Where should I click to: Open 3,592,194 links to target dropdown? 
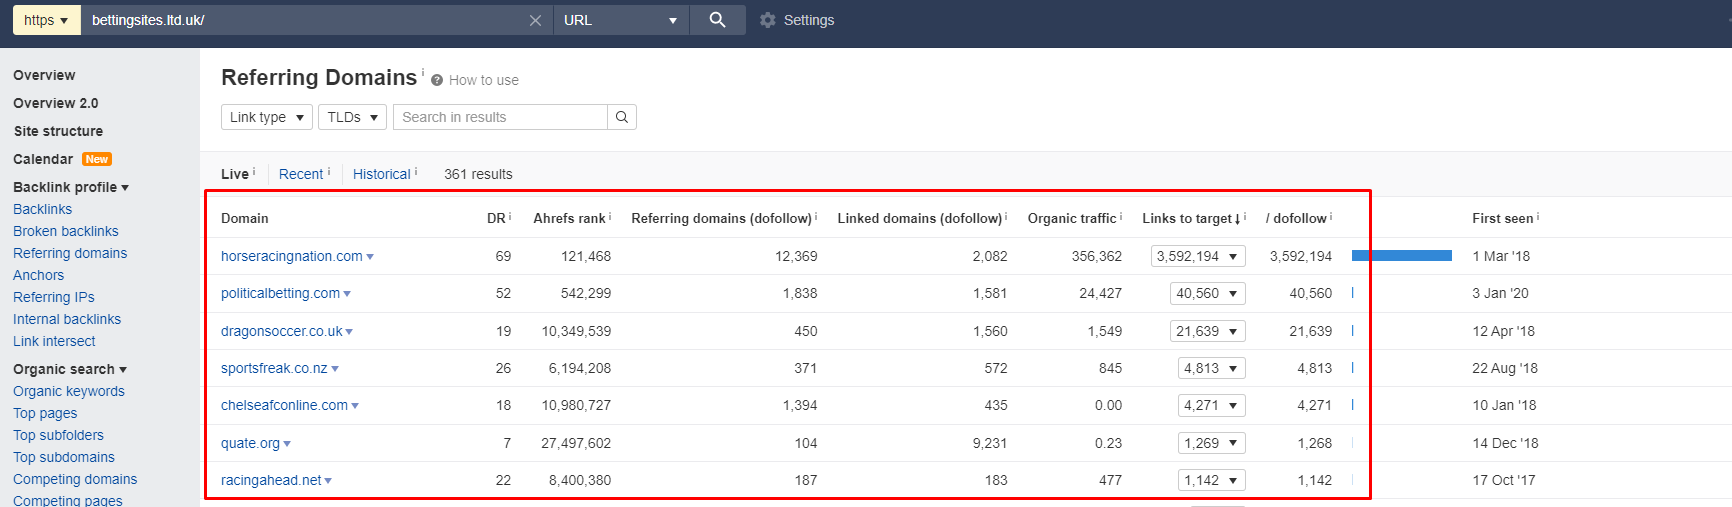(1198, 256)
